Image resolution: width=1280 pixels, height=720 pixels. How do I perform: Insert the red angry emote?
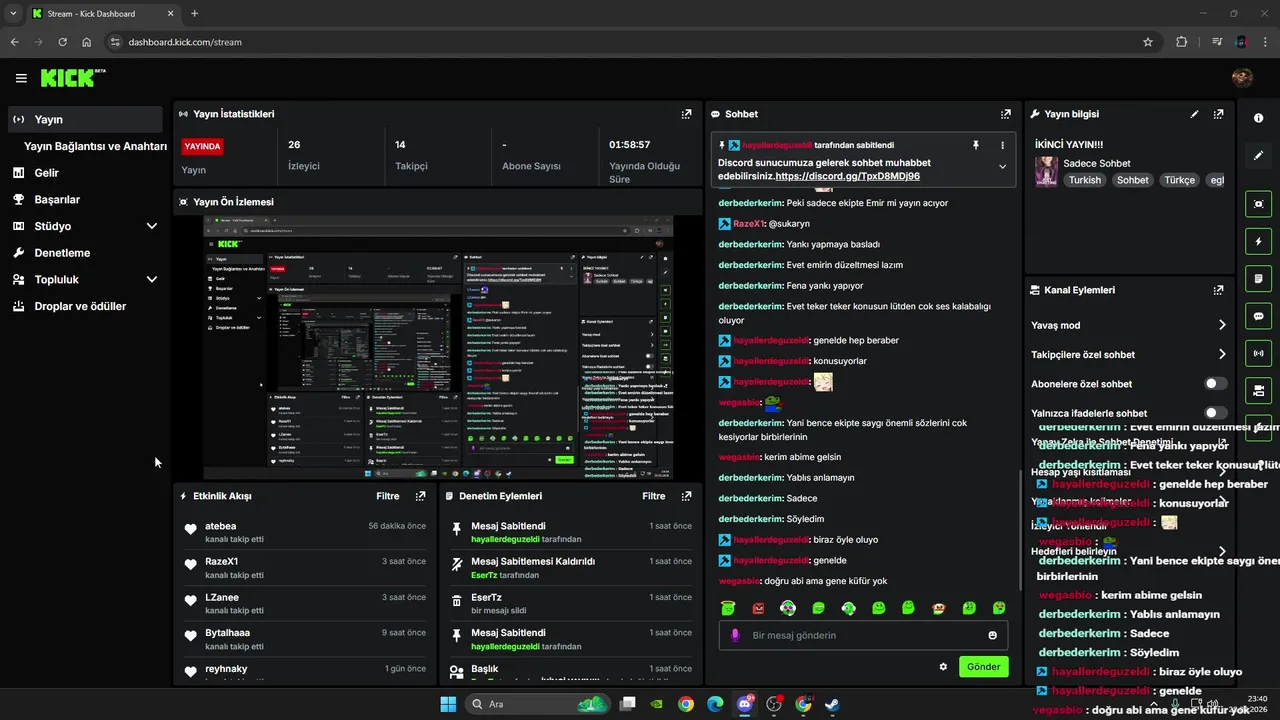click(758, 607)
